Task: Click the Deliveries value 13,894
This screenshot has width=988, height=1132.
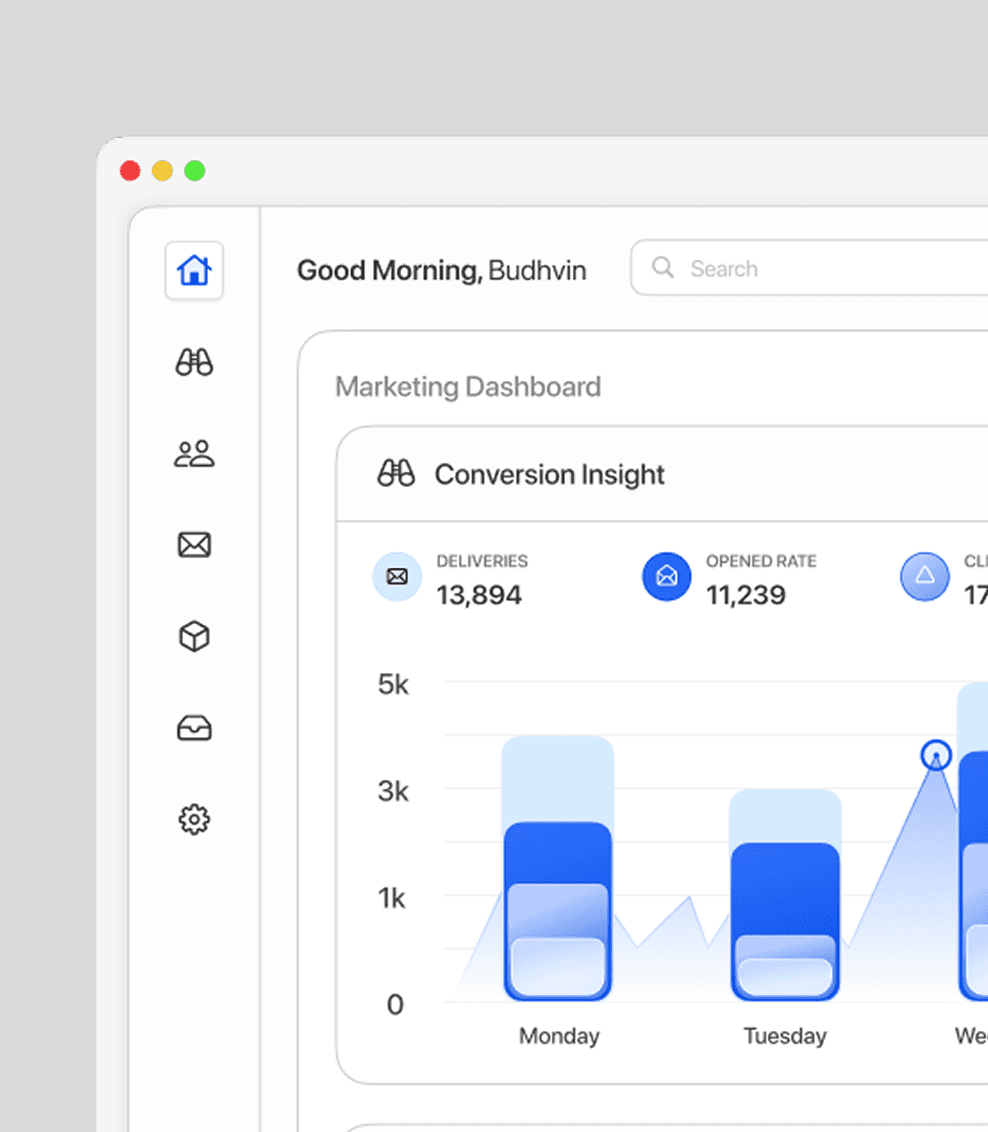Action: [x=478, y=595]
